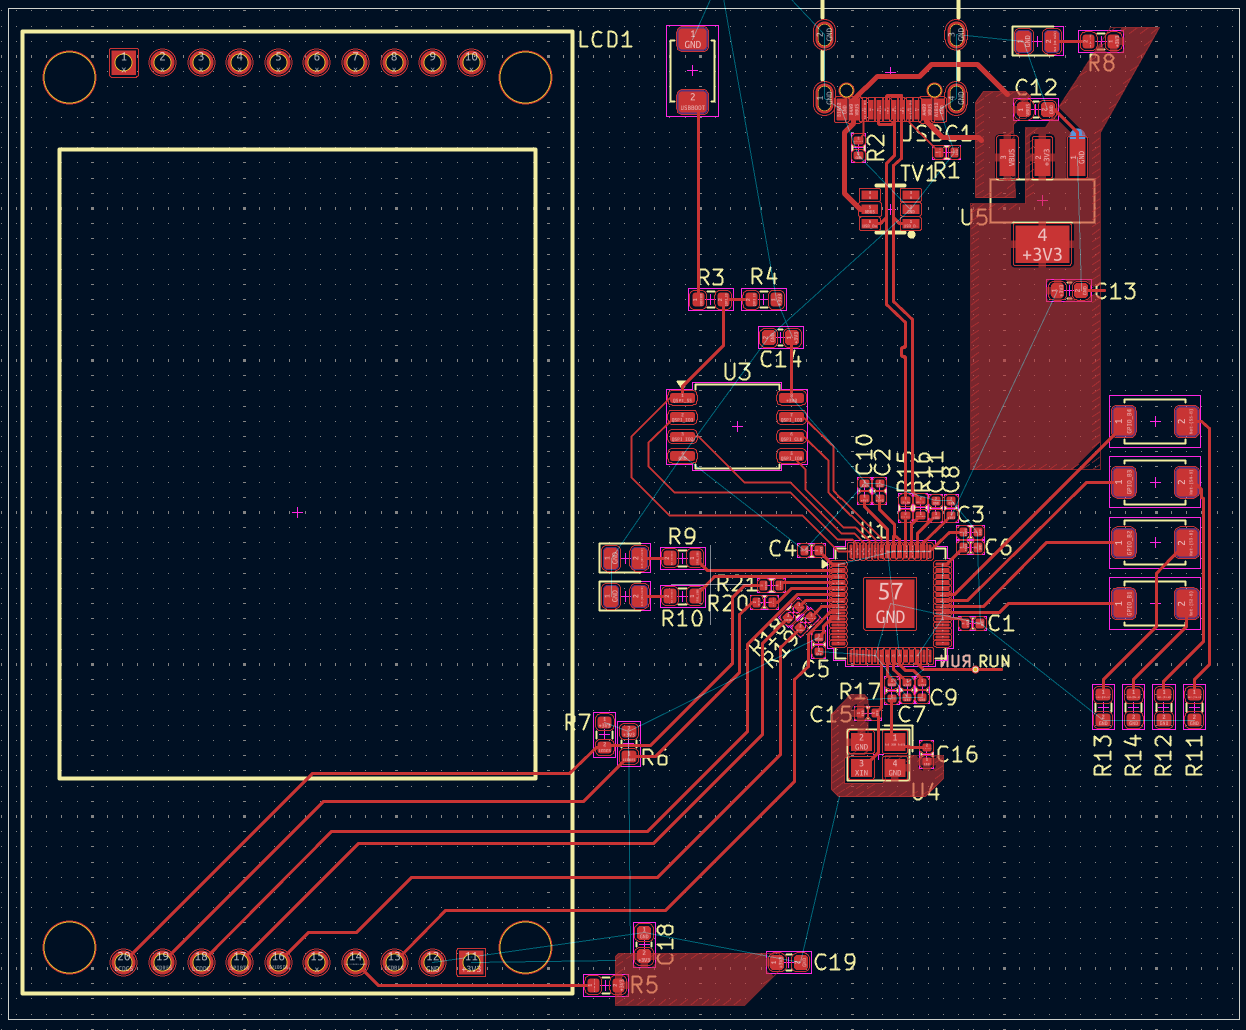The image size is (1246, 1030).
Task: Click the R7 reference label
Action: click(578, 722)
